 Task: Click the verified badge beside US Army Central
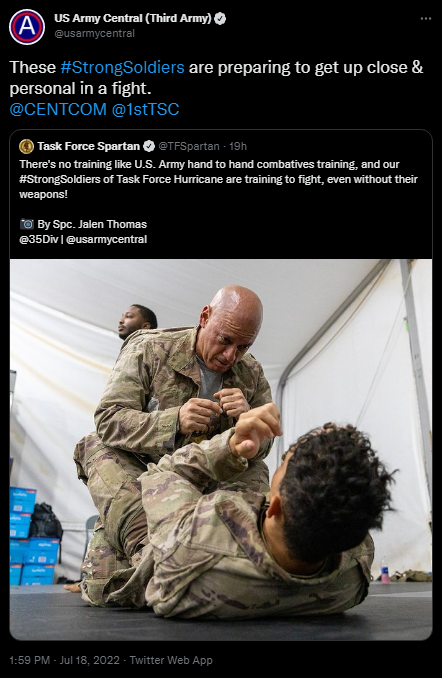click(220, 19)
